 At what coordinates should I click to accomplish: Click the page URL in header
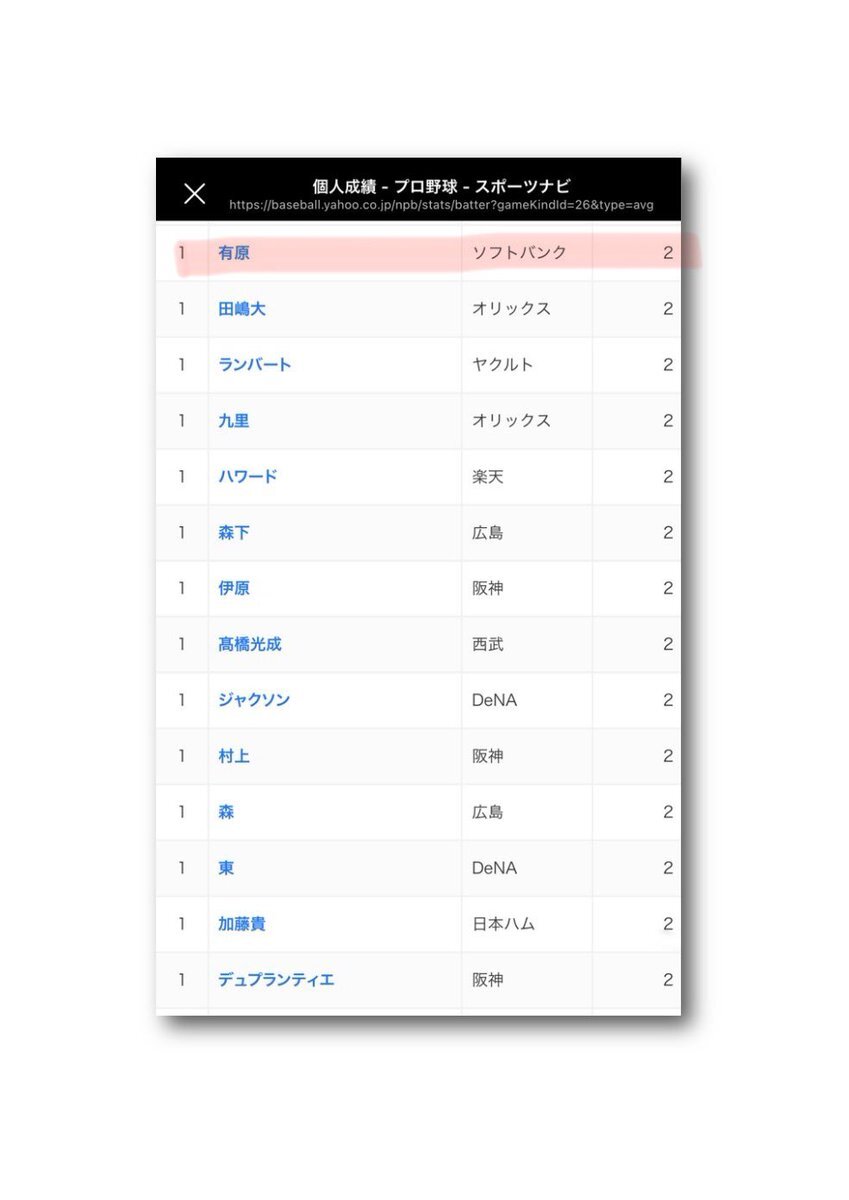[441, 205]
